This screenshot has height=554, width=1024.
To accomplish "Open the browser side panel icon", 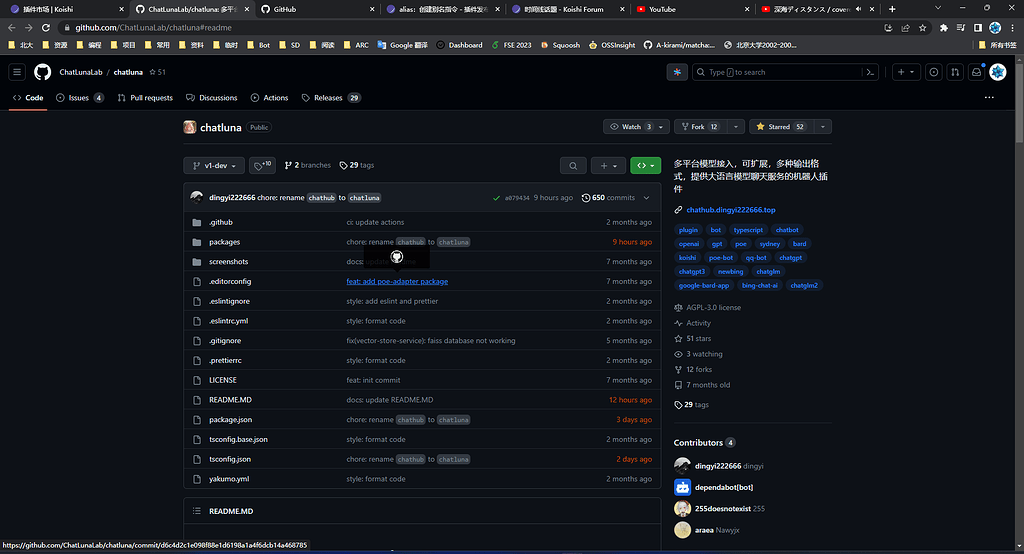I will point(978,27).
